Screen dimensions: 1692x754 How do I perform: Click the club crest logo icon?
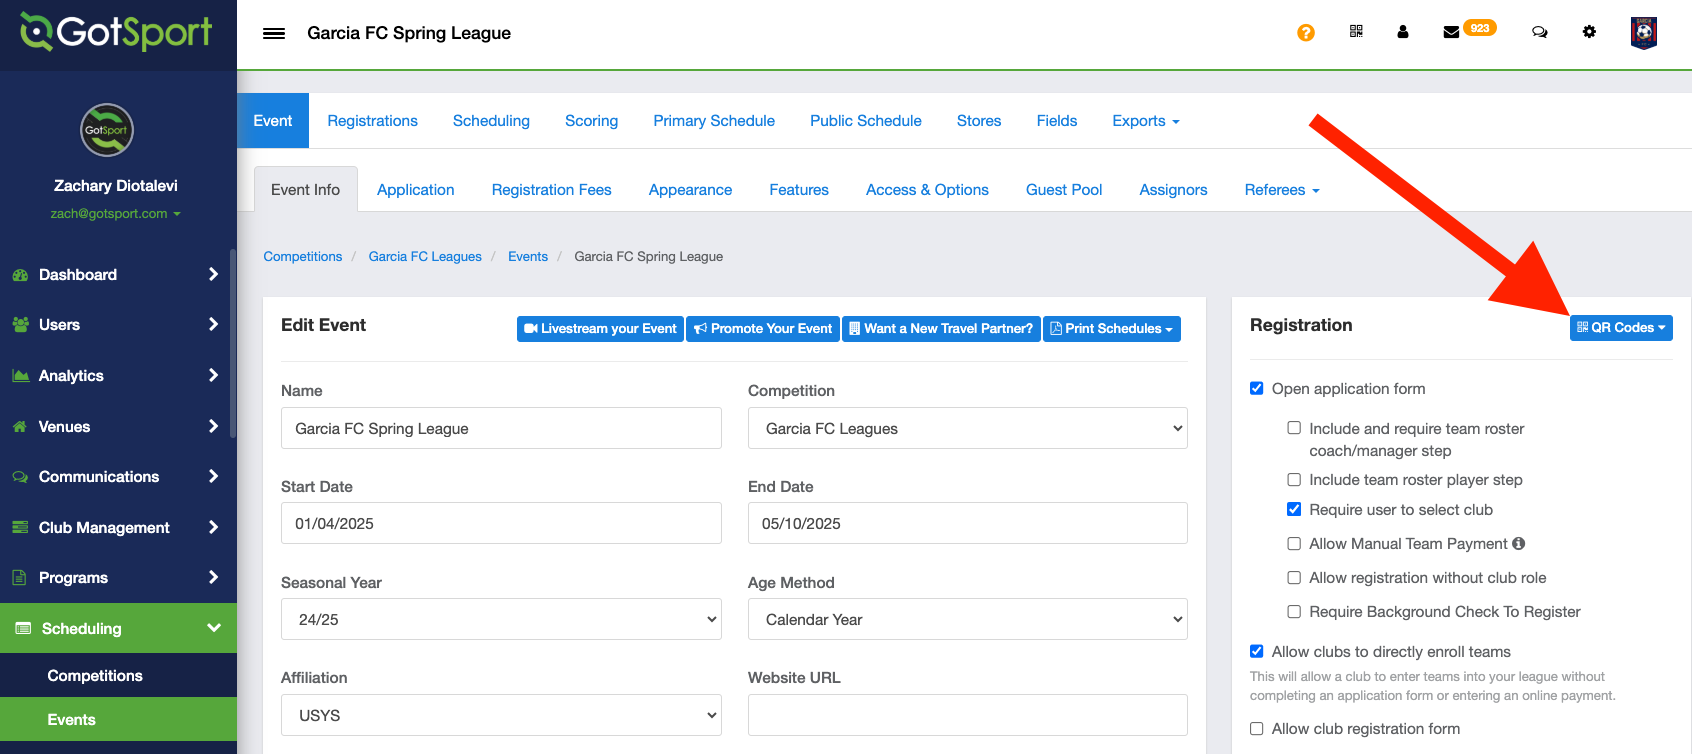click(x=1643, y=32)
